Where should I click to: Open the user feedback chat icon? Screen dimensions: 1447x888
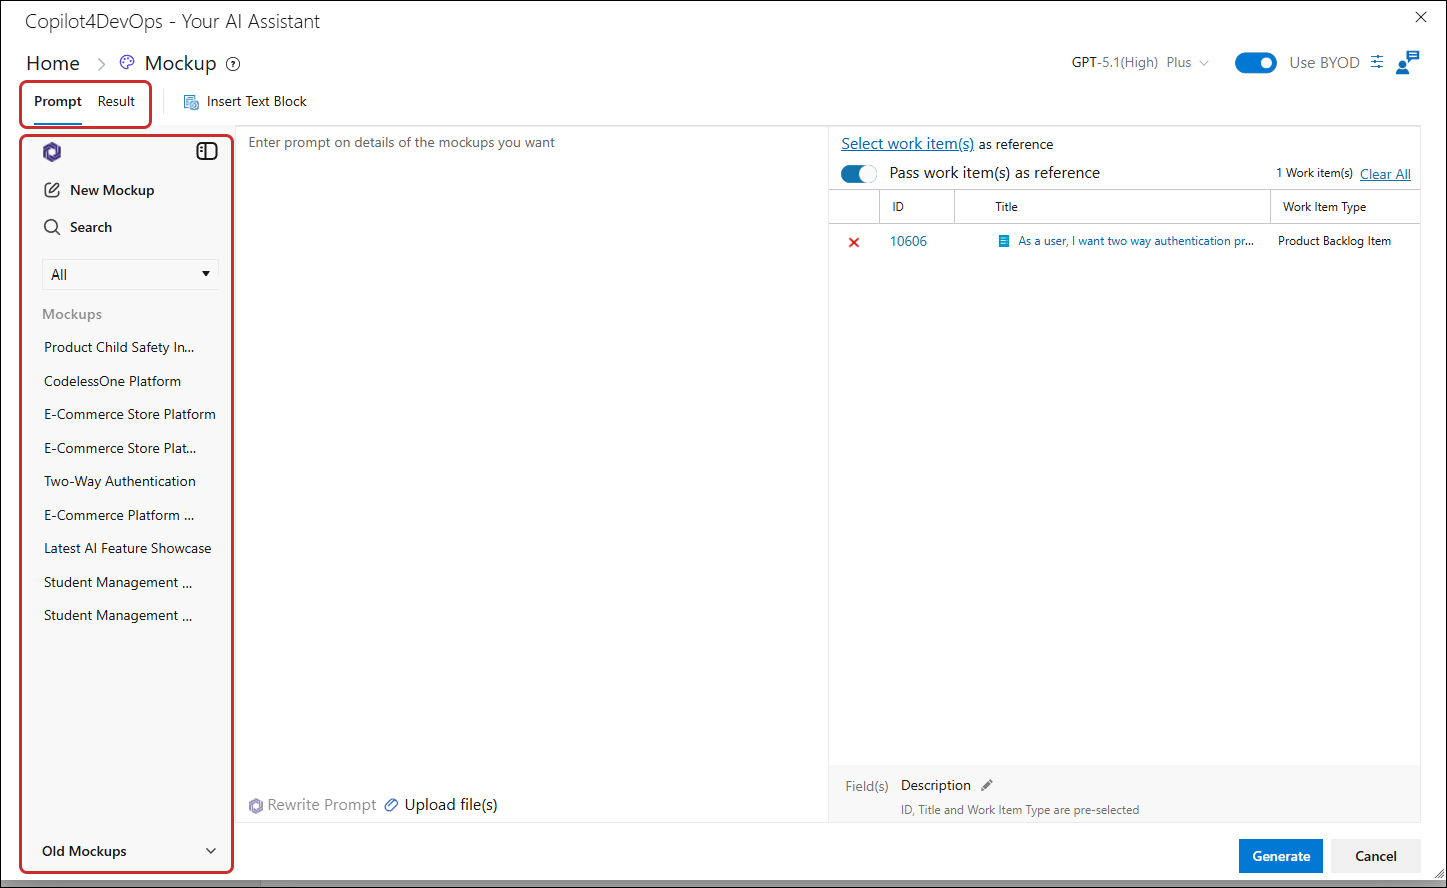(1408, 62)
